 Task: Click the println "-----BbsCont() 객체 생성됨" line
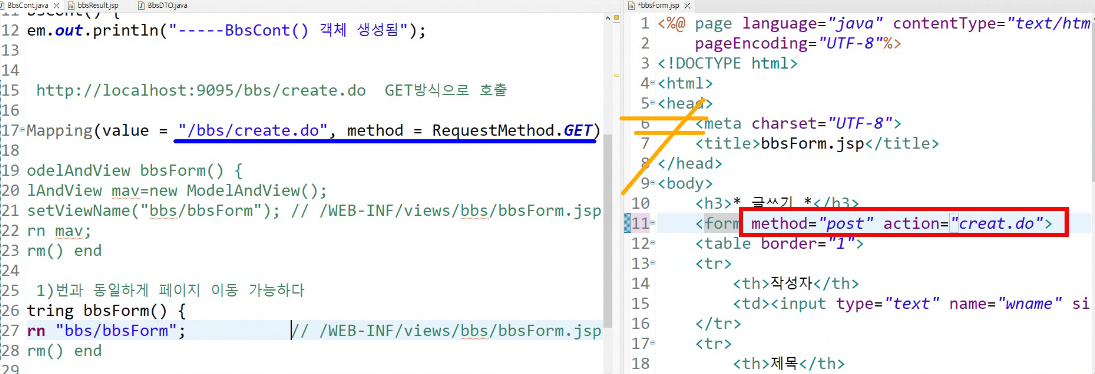226,31
